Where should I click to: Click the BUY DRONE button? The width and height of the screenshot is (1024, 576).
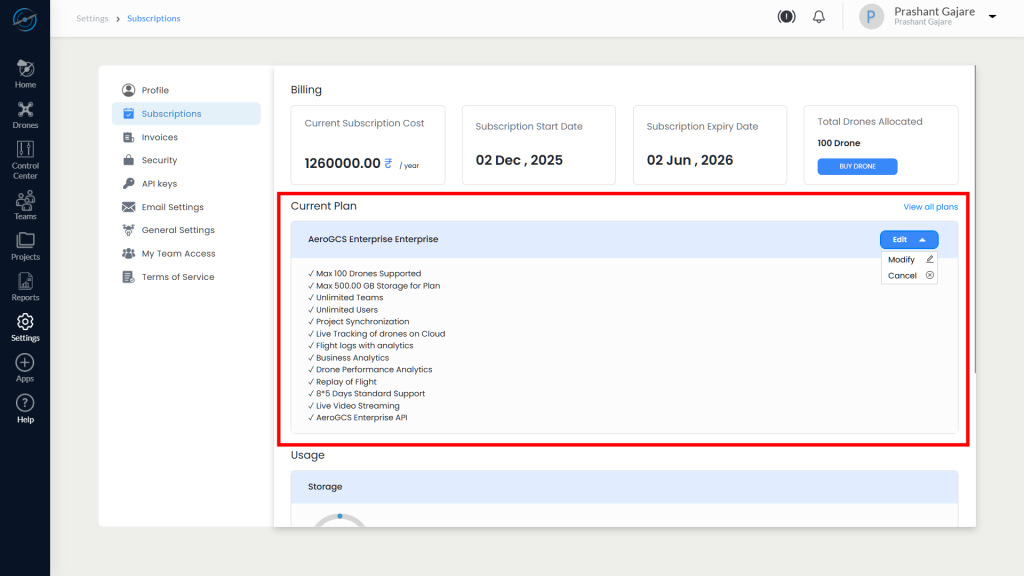coord(857,166)
